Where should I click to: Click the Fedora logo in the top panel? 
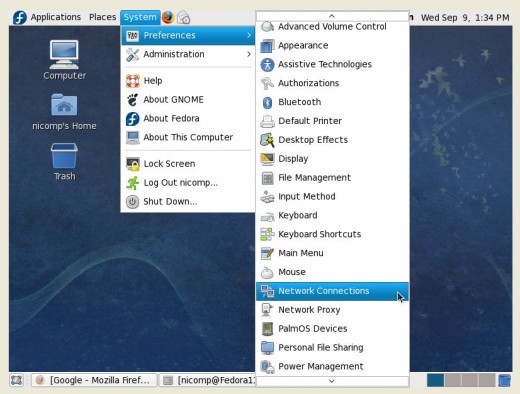coord(20,17)
